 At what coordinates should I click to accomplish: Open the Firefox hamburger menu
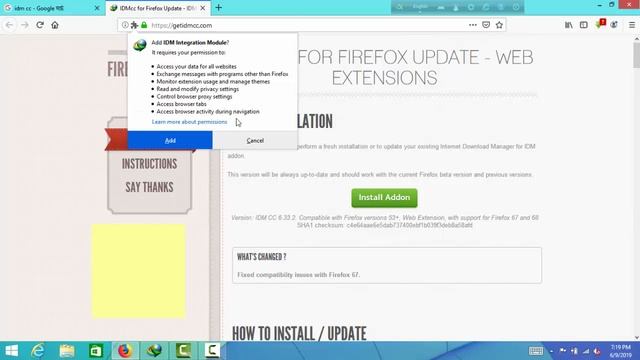point(632,25)
